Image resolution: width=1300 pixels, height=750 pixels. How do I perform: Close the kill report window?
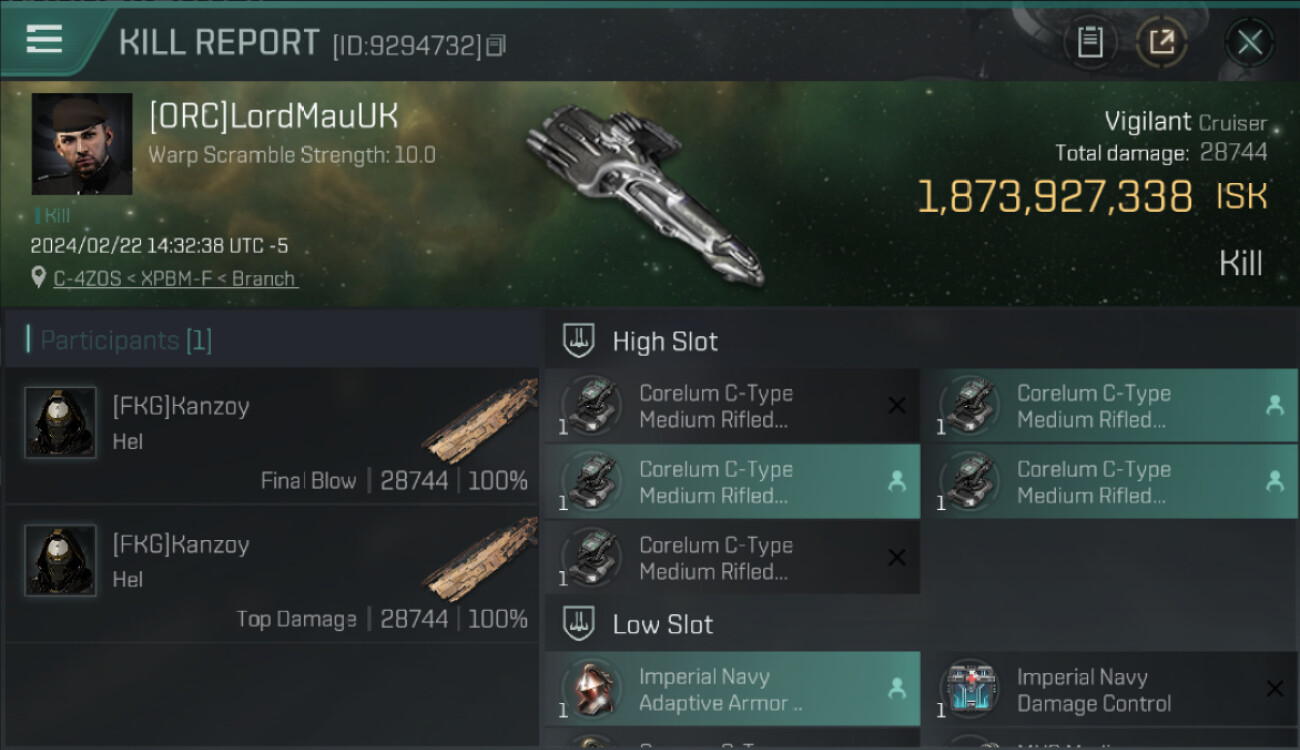1249,42
